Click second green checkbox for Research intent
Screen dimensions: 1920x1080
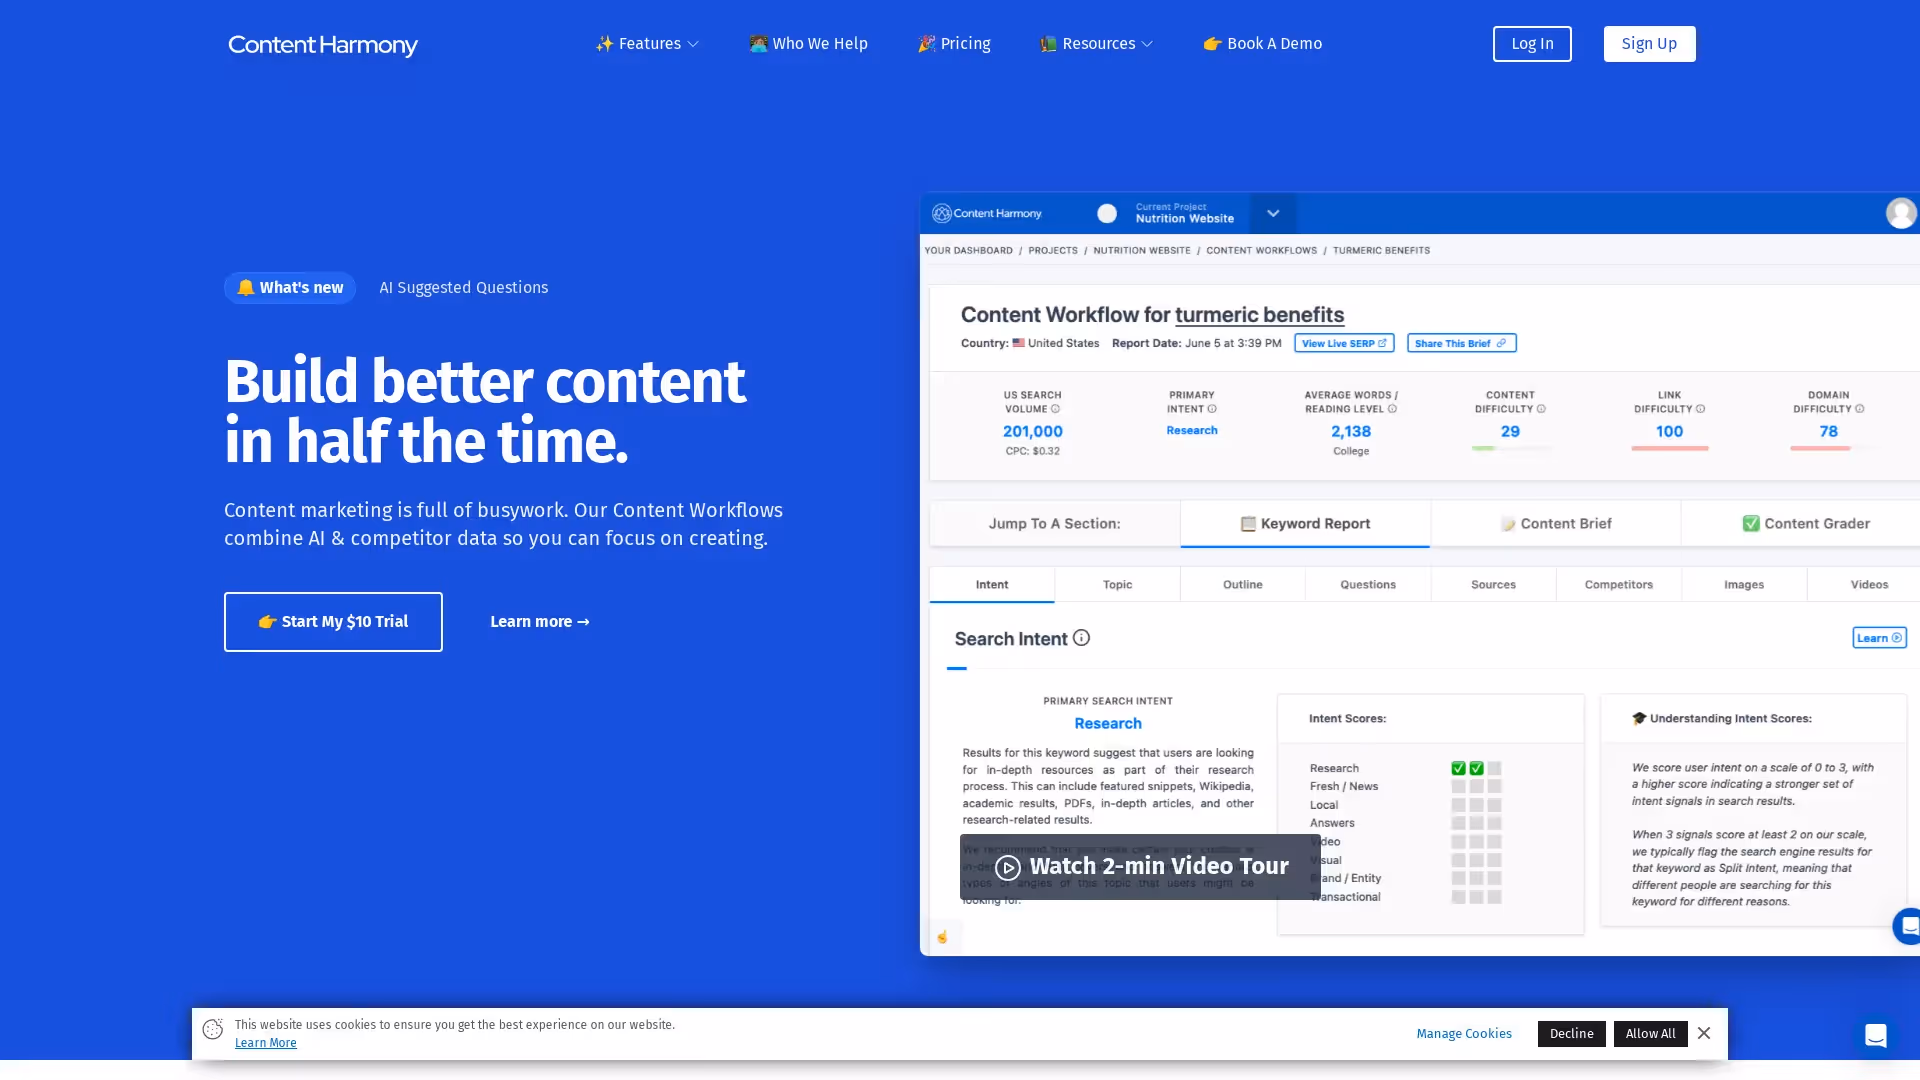(1477, 769)
